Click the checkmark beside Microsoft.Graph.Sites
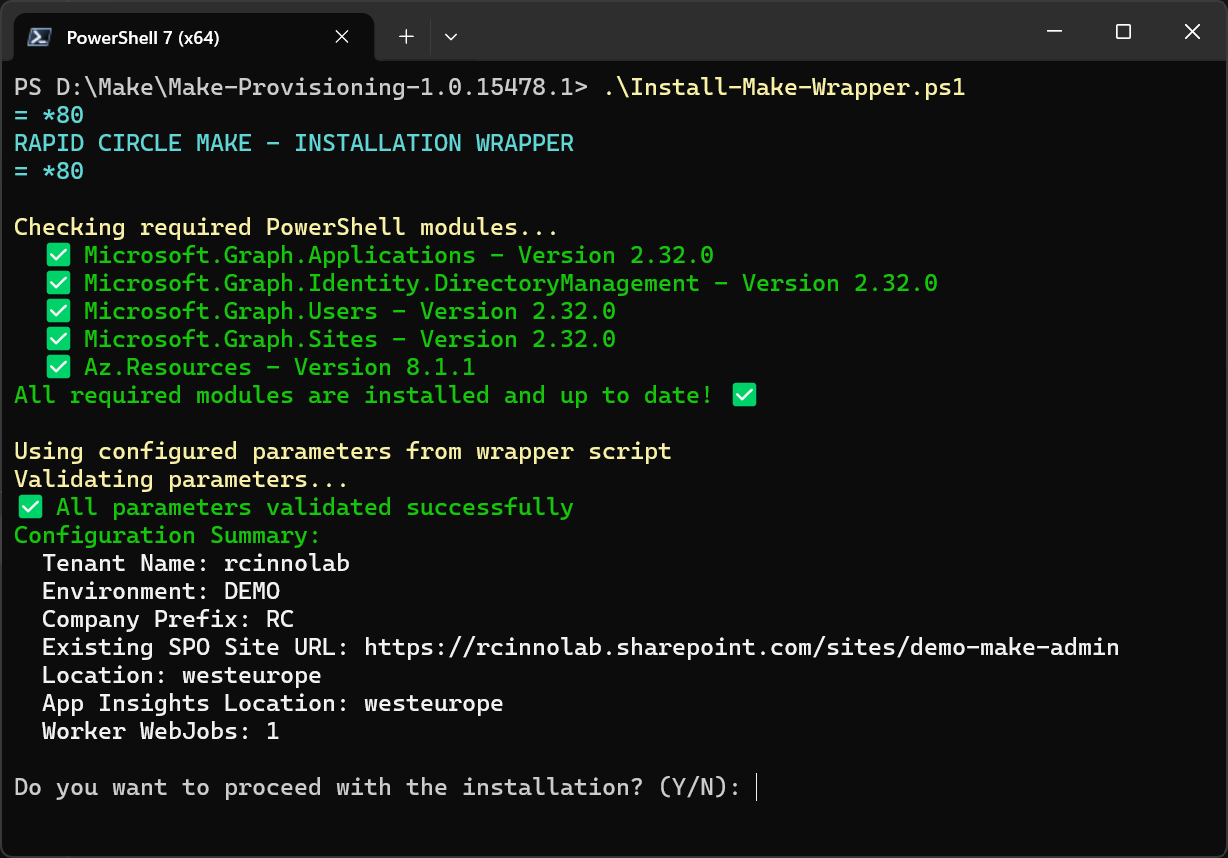 (59, 339)
